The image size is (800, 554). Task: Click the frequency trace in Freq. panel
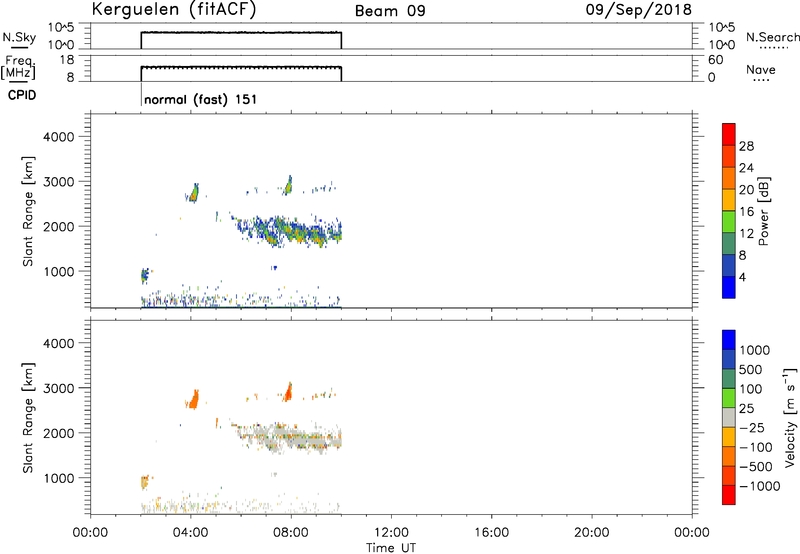[x=241, y=67]
